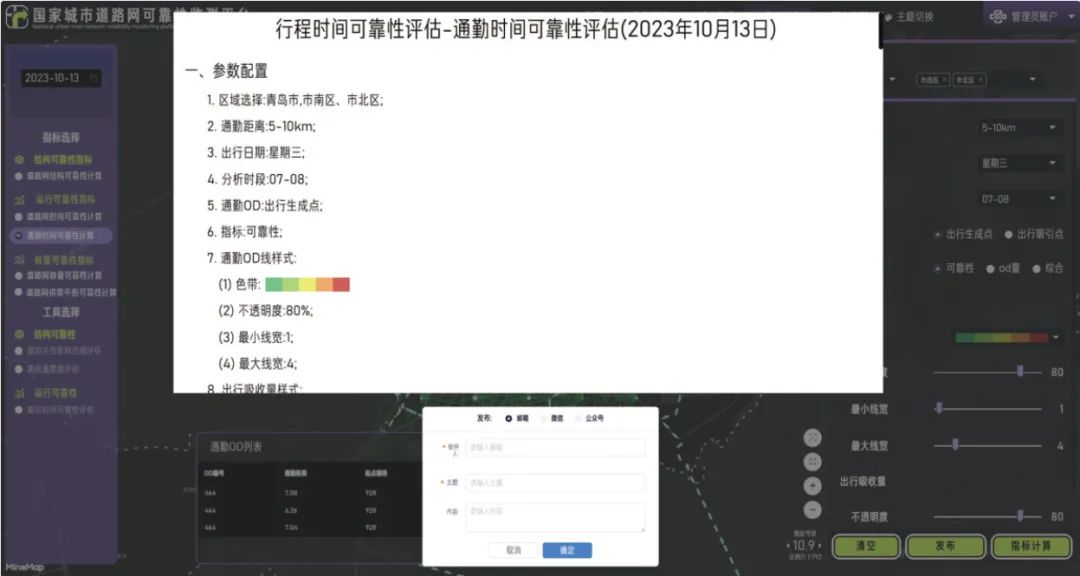Click table cell with value 7.08
The width and height of the screenshot is (1080, 576).
click(x=291, y=493)
